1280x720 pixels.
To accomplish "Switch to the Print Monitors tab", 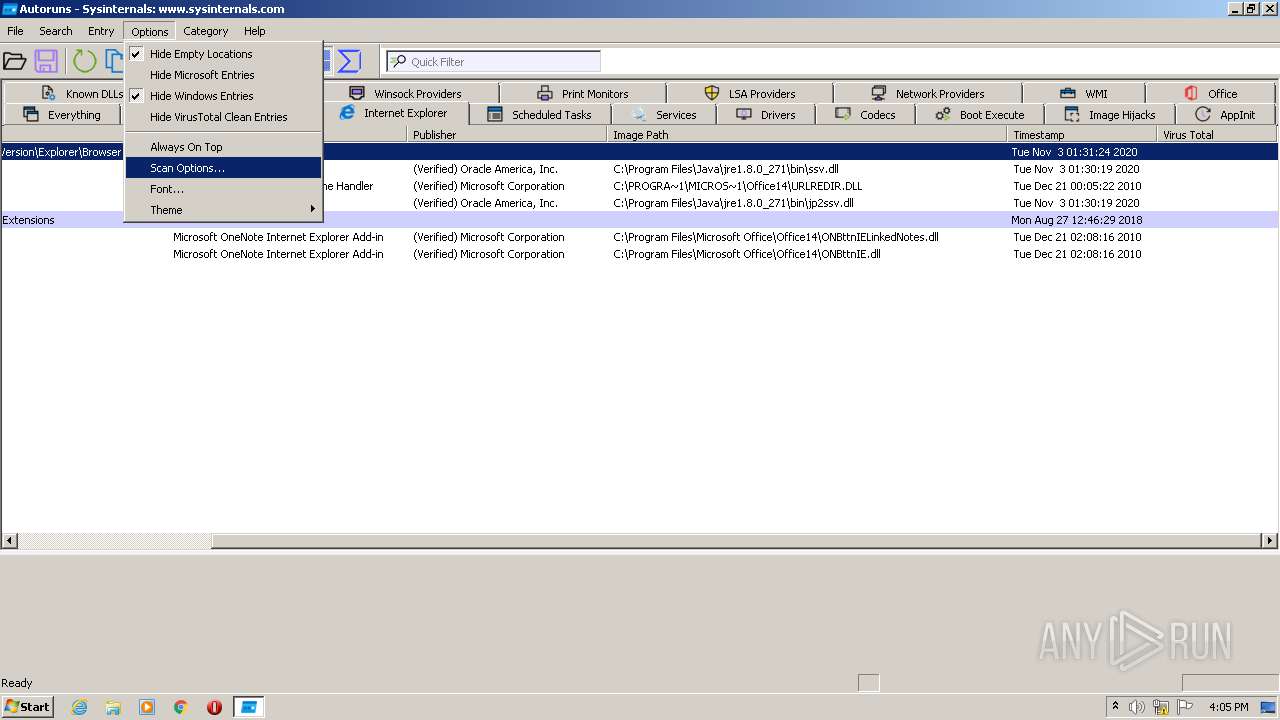I will (583, 93).
